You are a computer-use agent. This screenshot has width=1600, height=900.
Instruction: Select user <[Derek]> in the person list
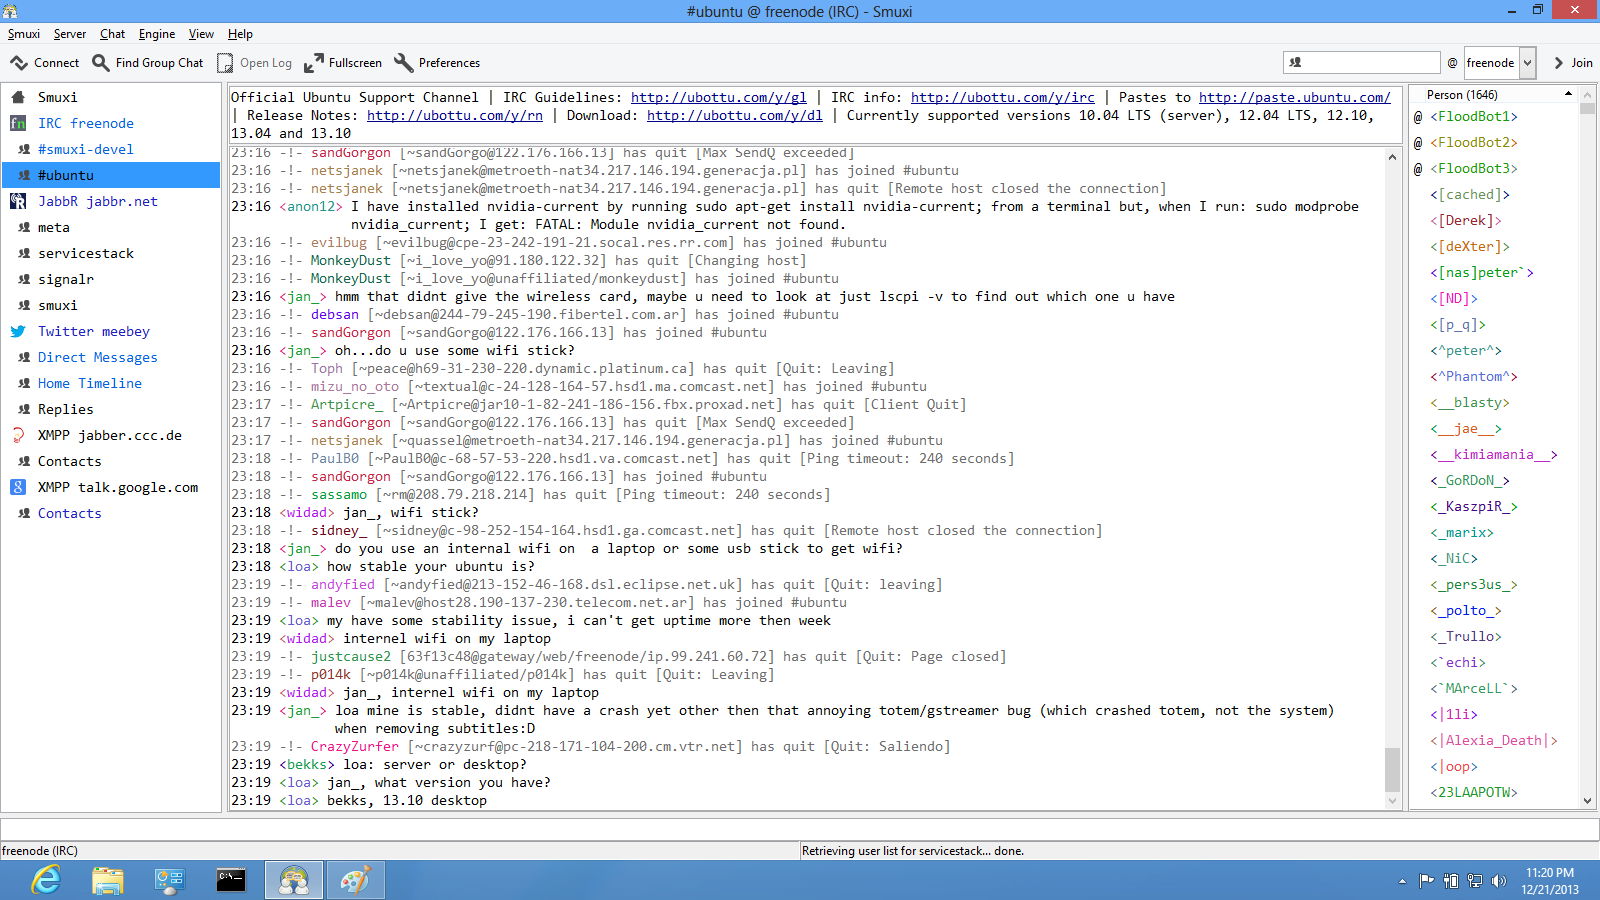click(x=1466, y=220)
